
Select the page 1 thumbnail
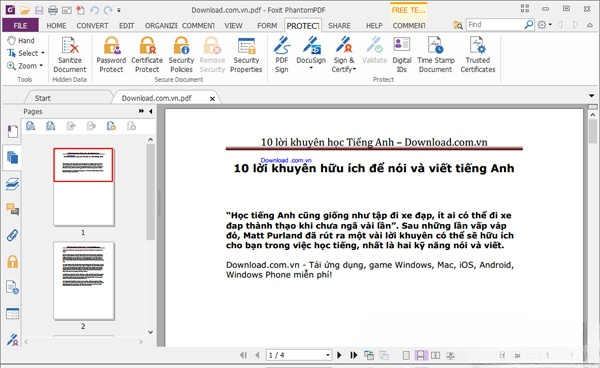tap(83, 187)
